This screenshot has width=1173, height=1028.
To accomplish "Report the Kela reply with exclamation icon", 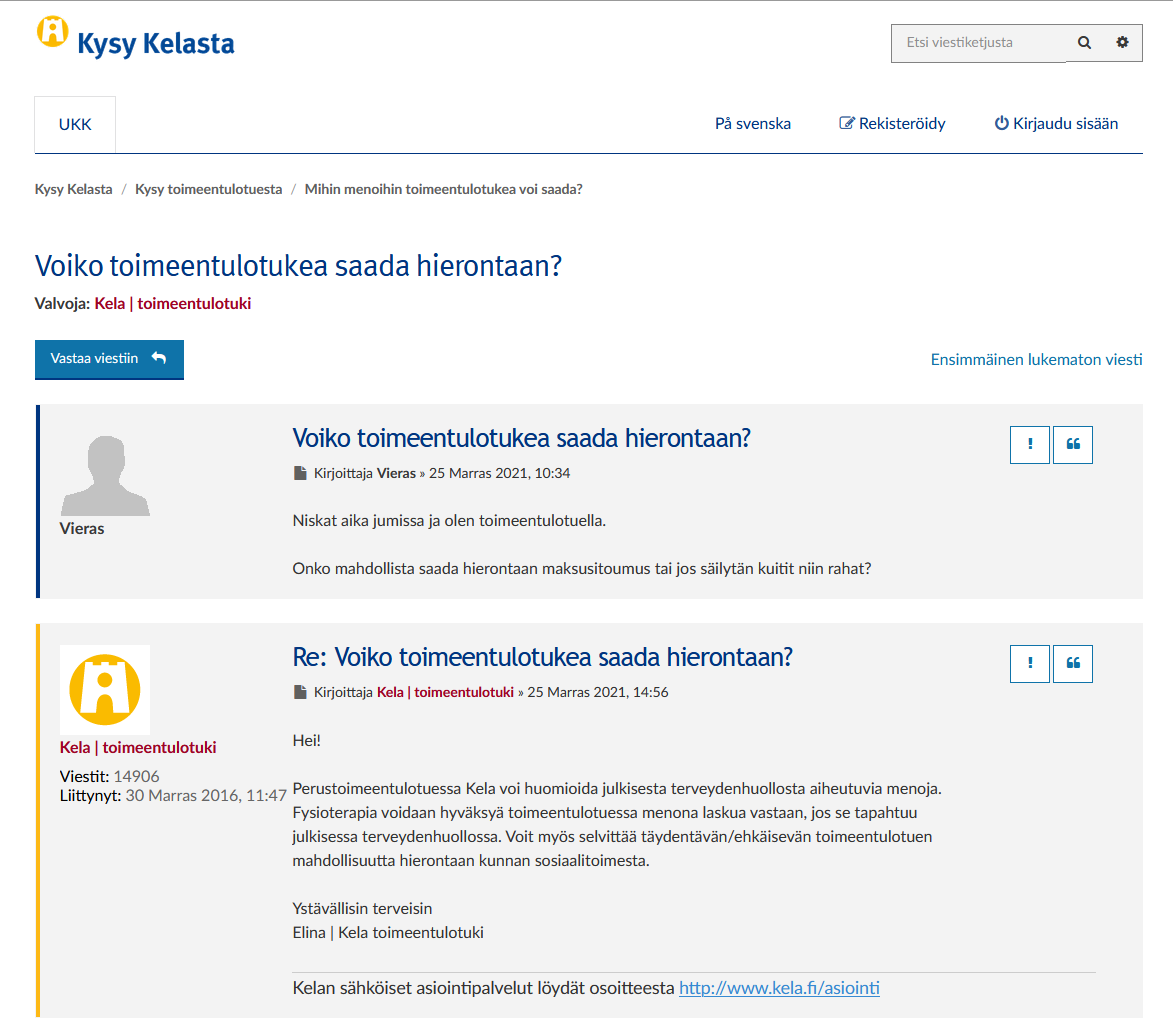I will tap(1029, 664).
